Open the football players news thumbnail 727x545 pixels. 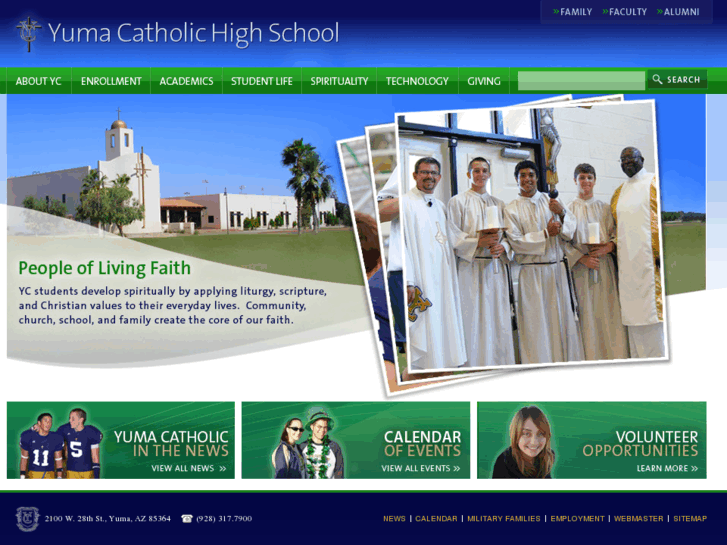60,443
